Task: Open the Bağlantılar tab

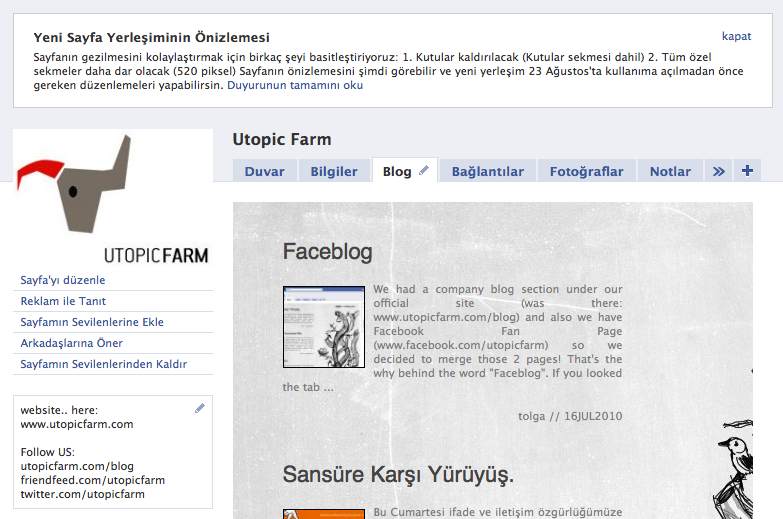Action: [x=487, y=171]
